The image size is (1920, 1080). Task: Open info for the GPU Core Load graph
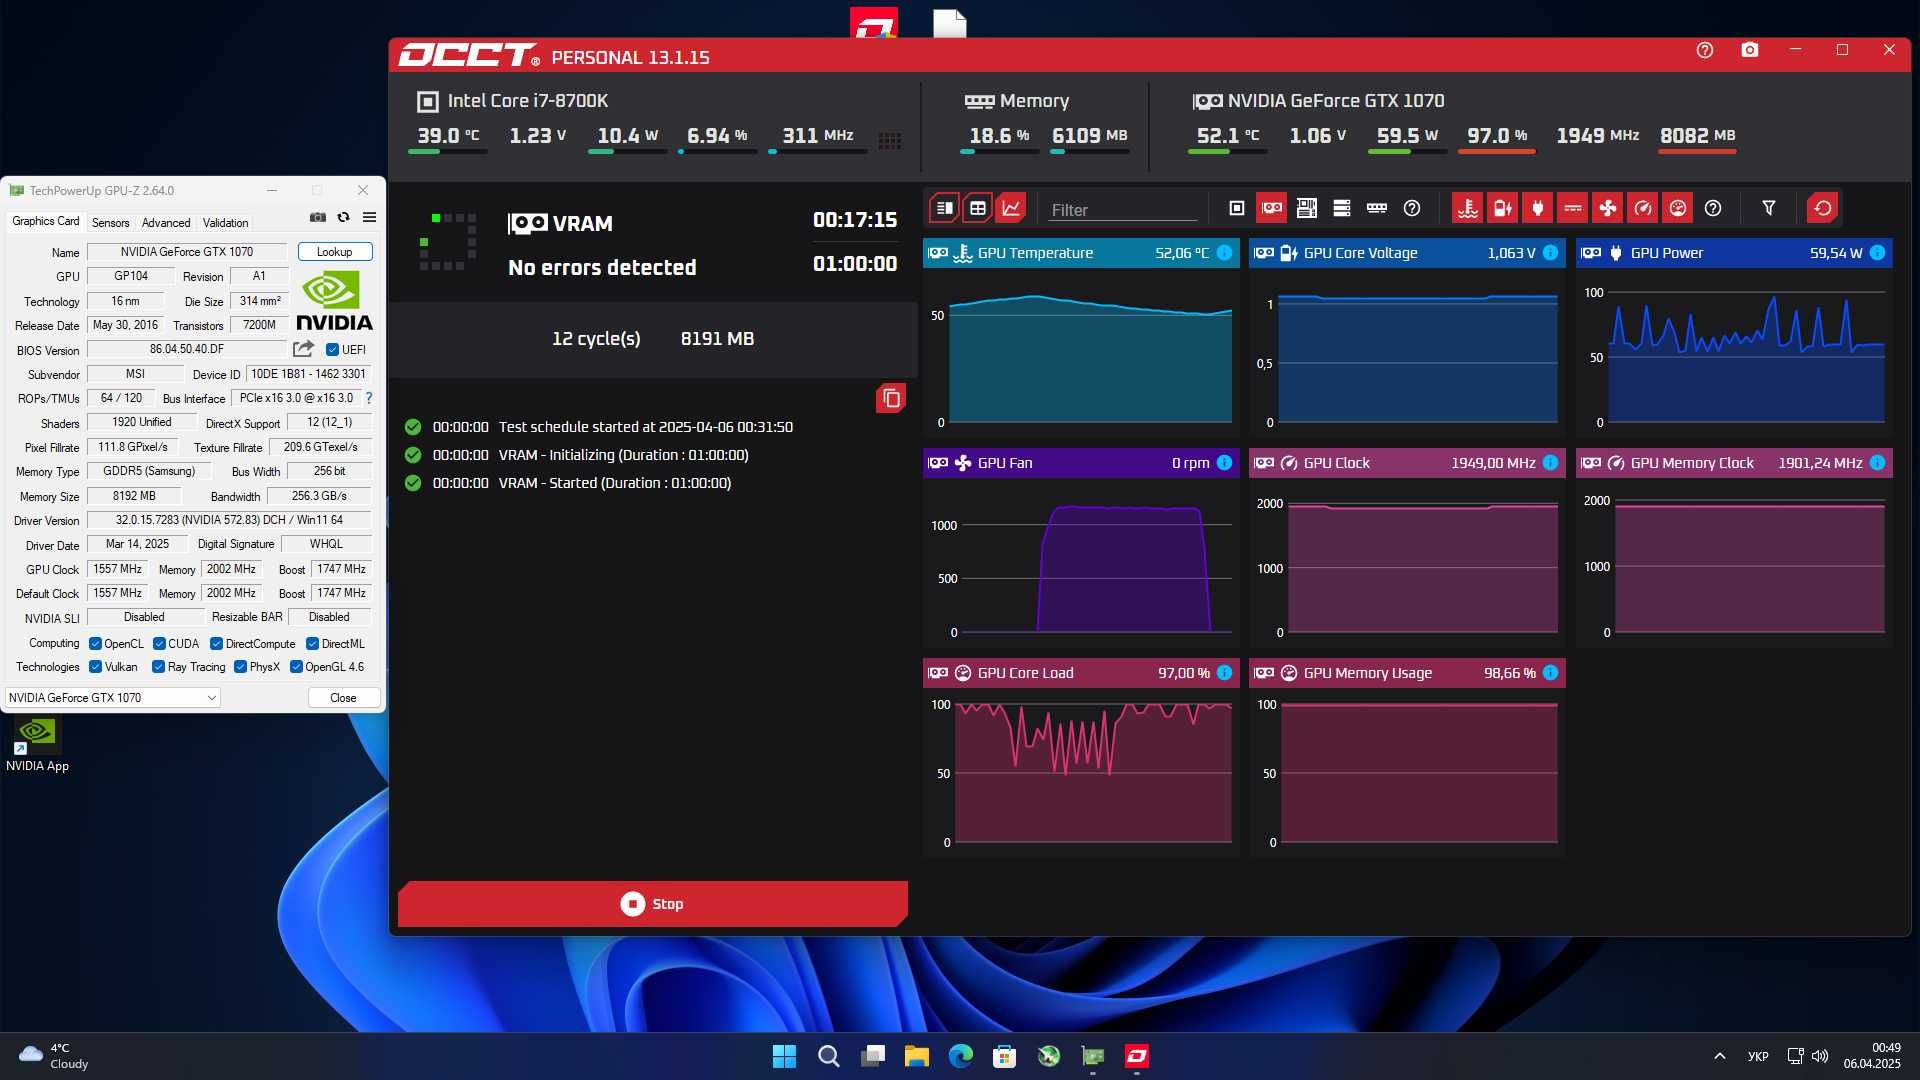coord(1224,673)
